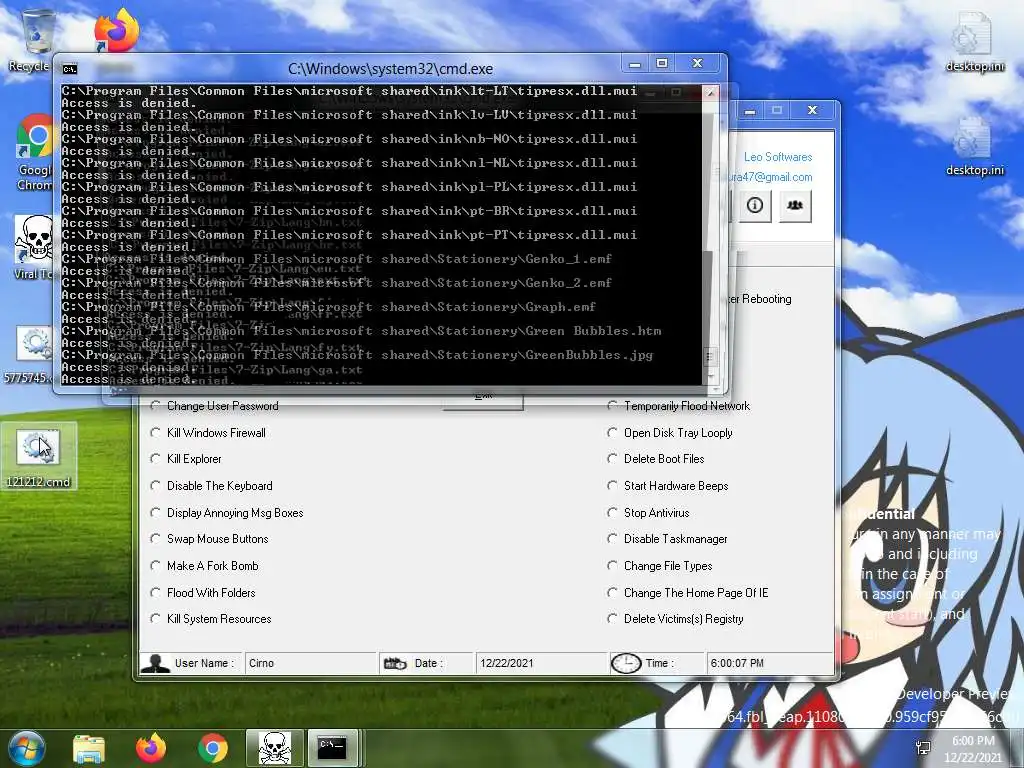The image size is (1024, 768).
Task: Select Kill System Resources option
Action: [210, 619]
